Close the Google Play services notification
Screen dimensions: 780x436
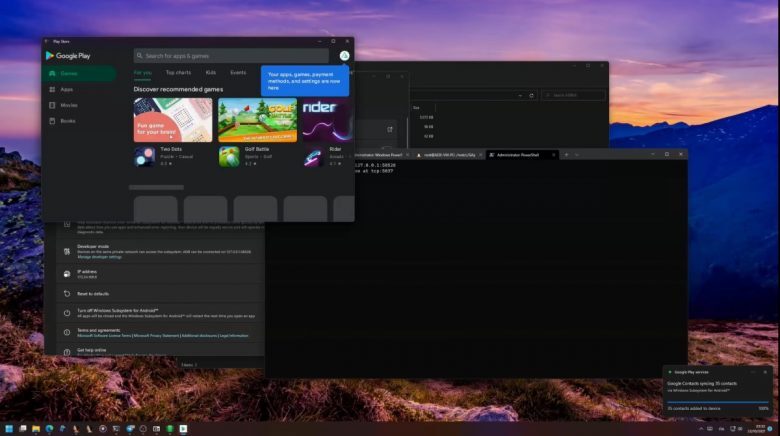(x=765, y=372)
